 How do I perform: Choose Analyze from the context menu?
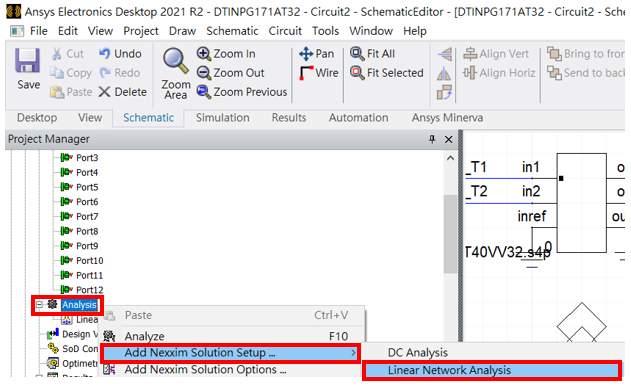tap(232, 336)
